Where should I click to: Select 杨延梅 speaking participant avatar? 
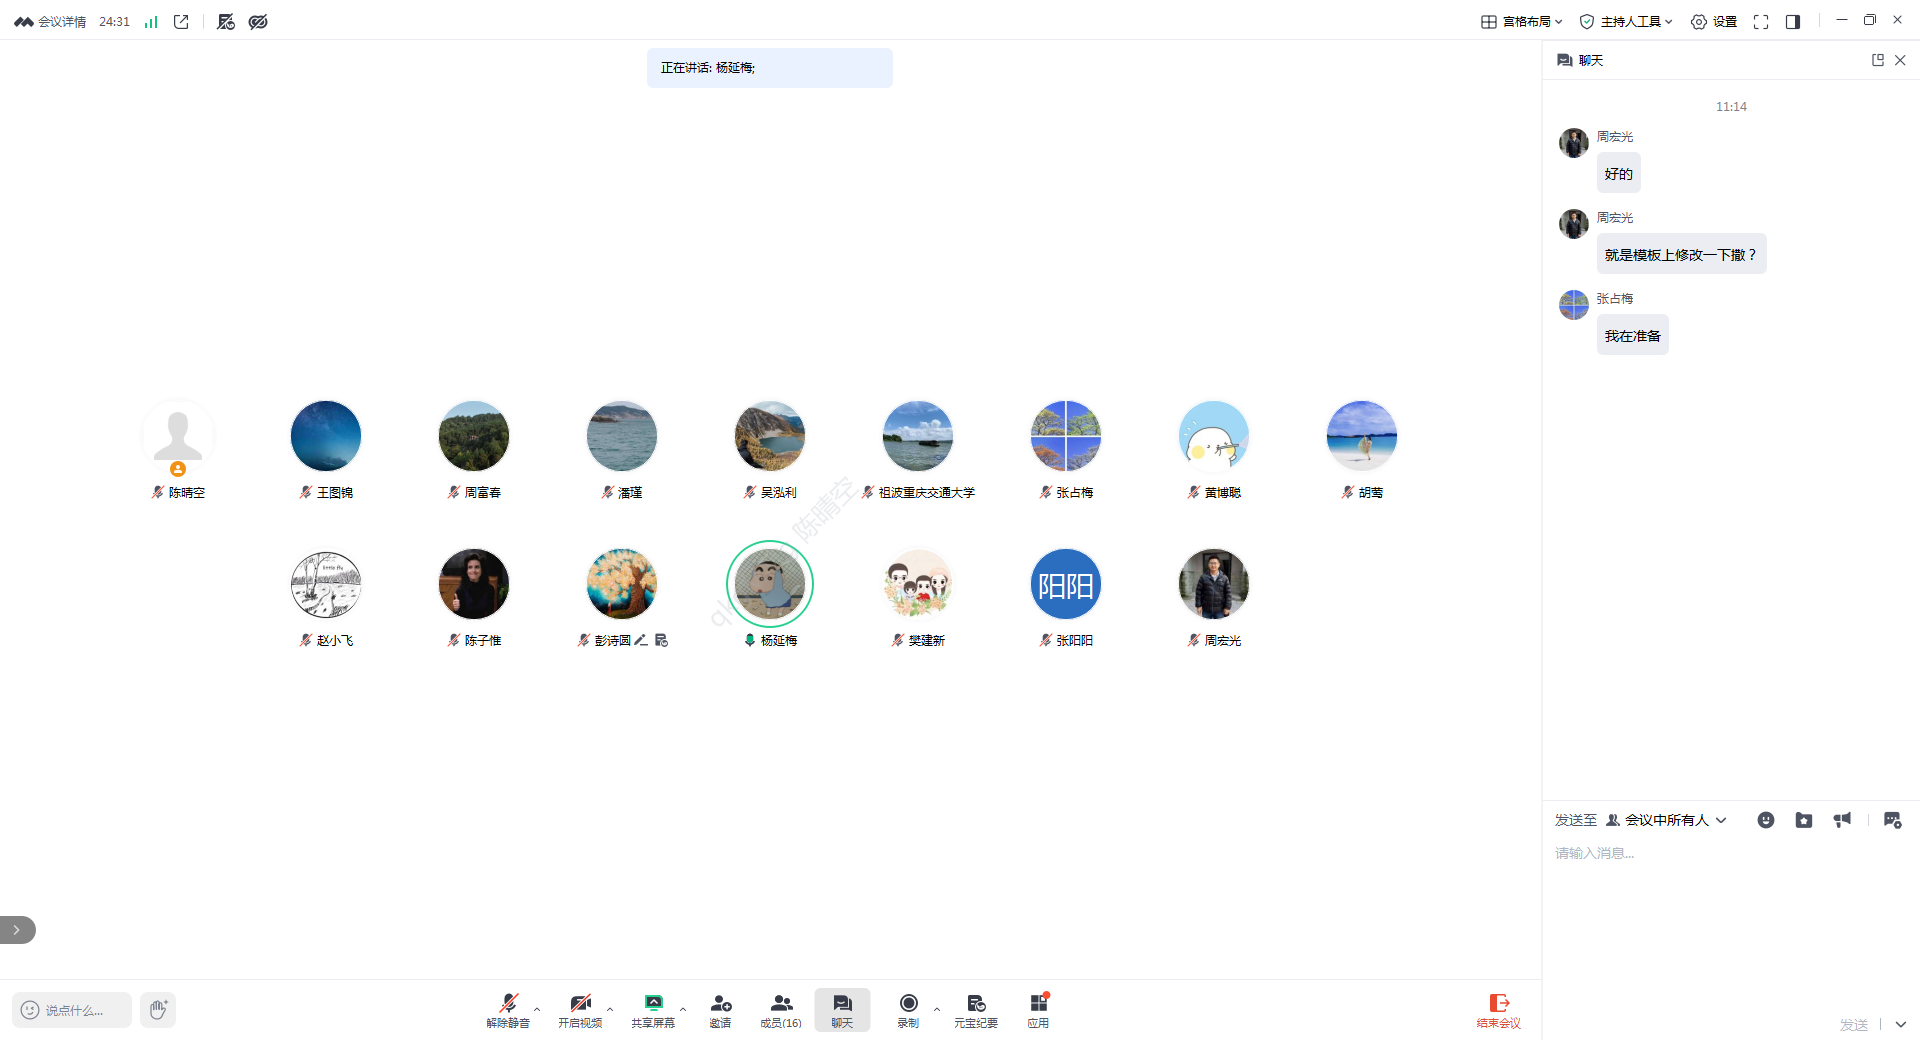pyautogui.click(x=770, y=584)
